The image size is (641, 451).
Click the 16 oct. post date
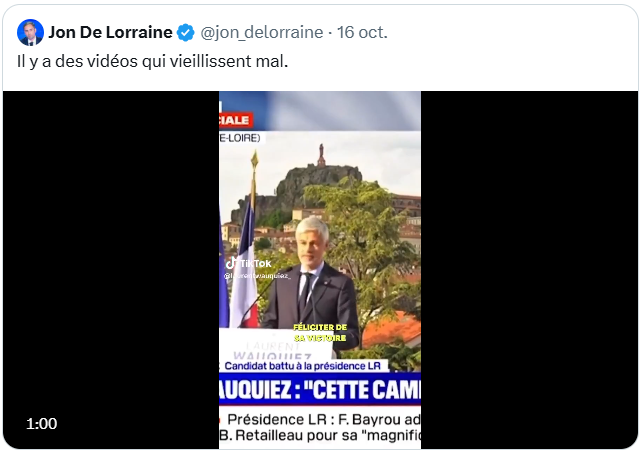click(x=364, y=32)
